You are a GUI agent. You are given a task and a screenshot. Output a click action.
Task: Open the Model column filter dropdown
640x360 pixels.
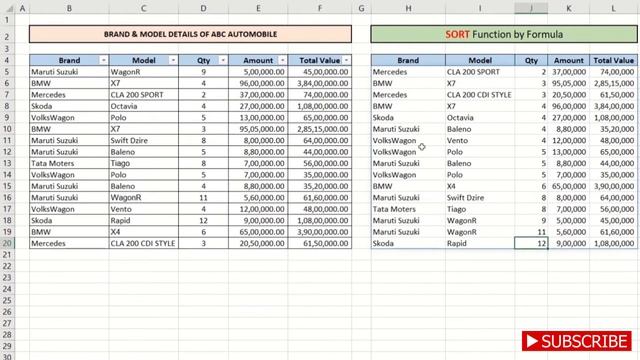click(173, 60)
